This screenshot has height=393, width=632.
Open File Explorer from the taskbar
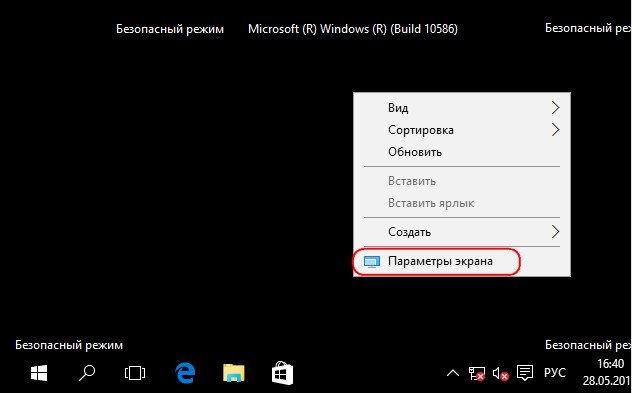tap(234, 373)
